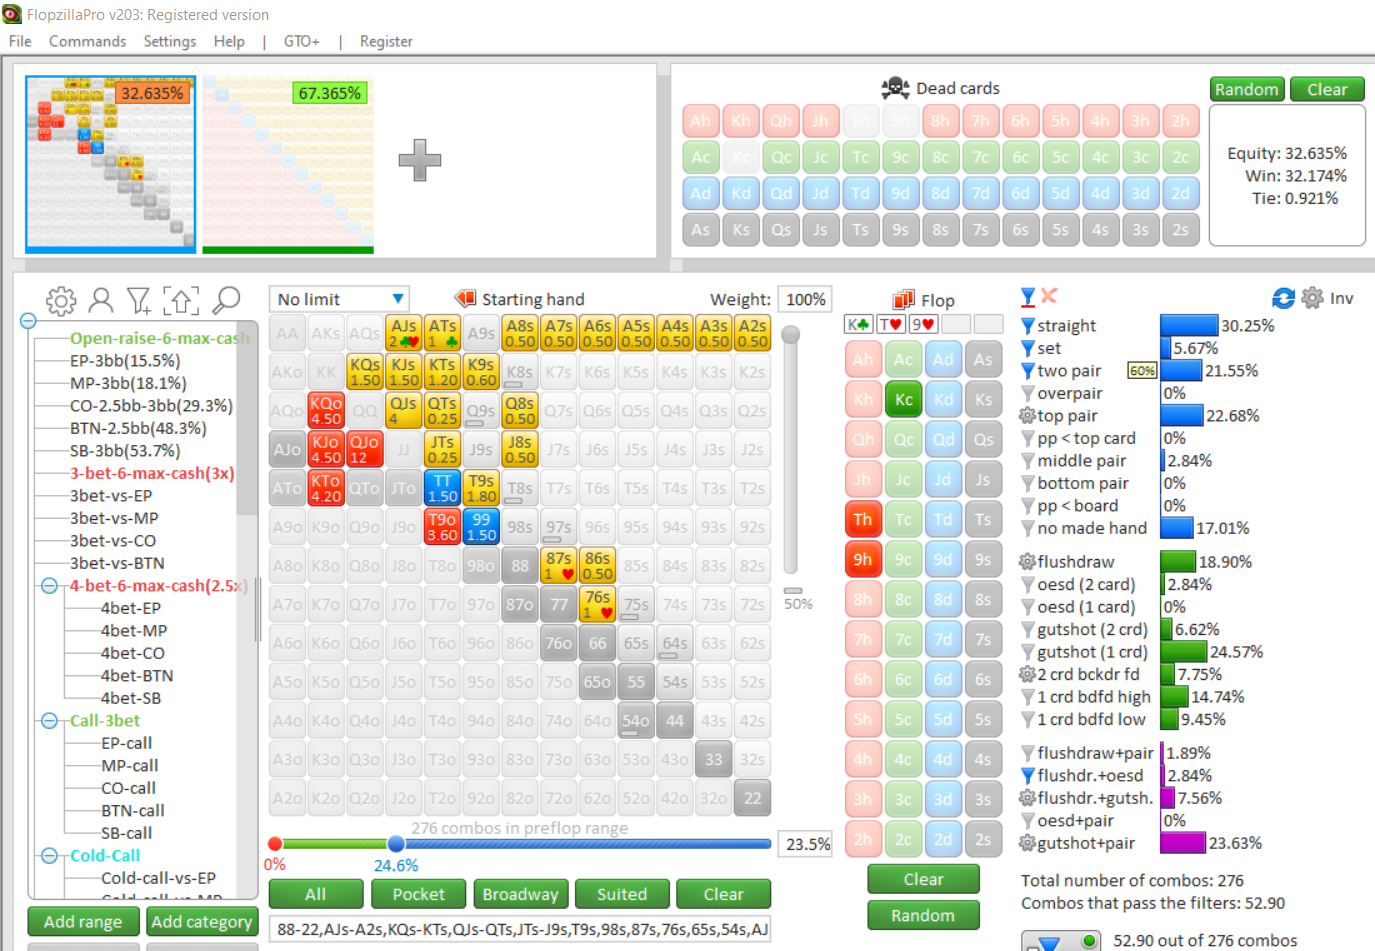Select the 32.635% player range thumbnail
The width and height of the screenshot is (1375, 951).
click(x=111, y=163)
